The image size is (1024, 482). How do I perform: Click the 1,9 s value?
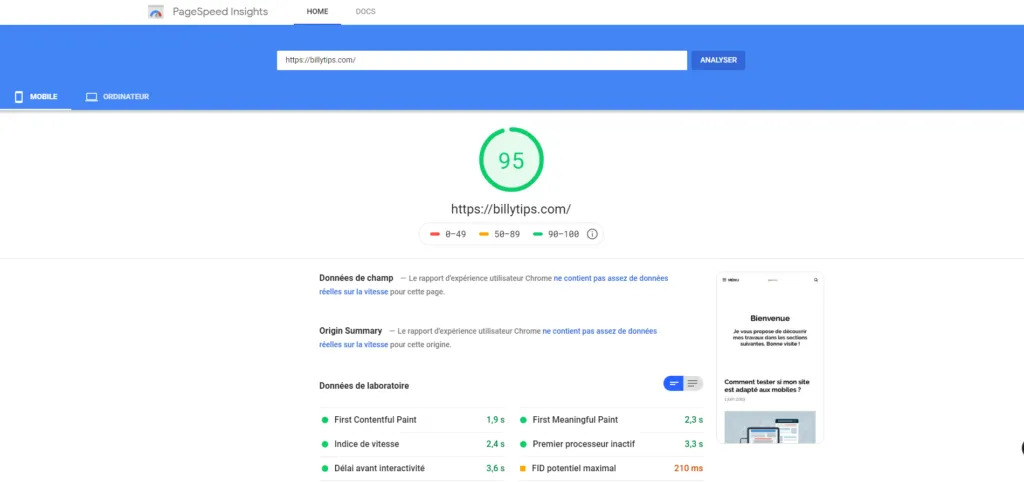tap(495, 420)
